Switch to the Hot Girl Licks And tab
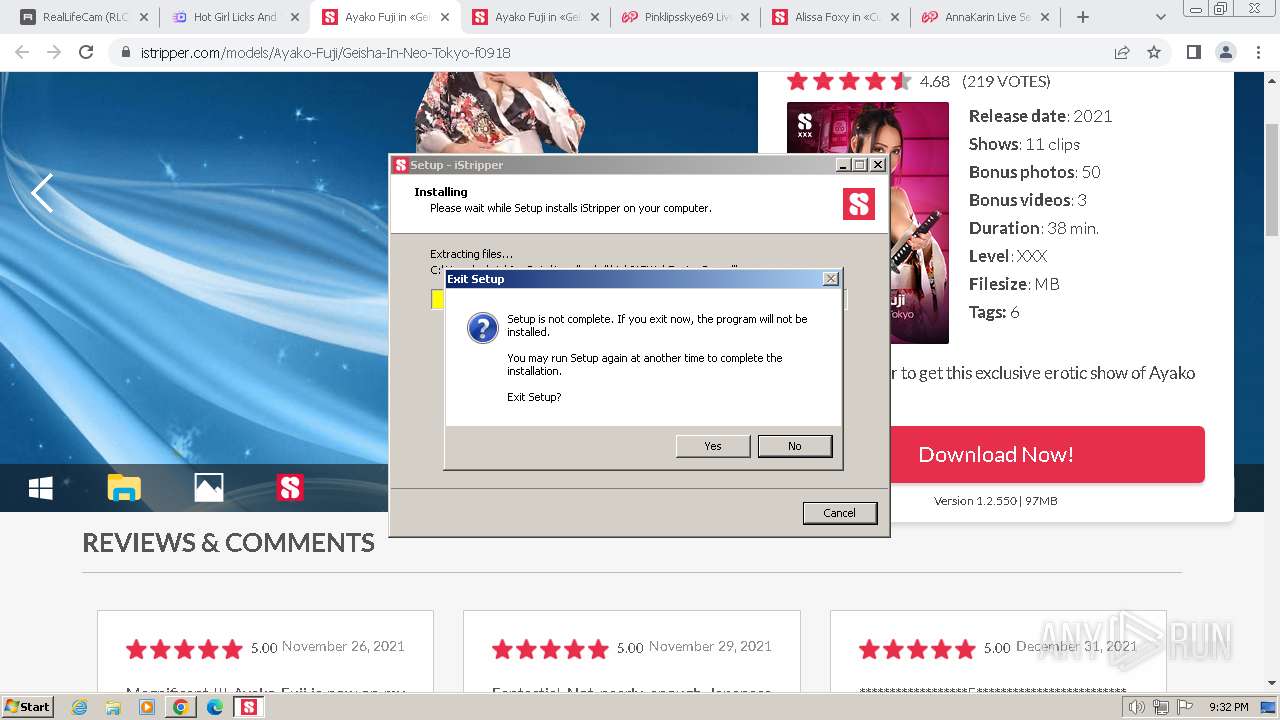 [235, 17]
